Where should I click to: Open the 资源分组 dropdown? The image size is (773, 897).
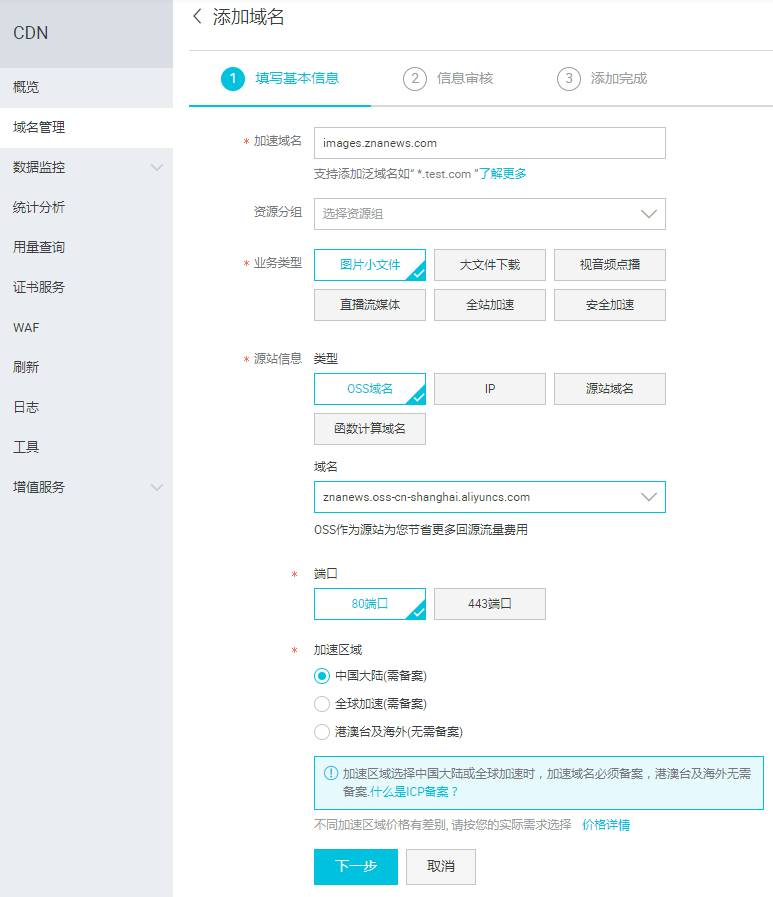click(489, 214)
